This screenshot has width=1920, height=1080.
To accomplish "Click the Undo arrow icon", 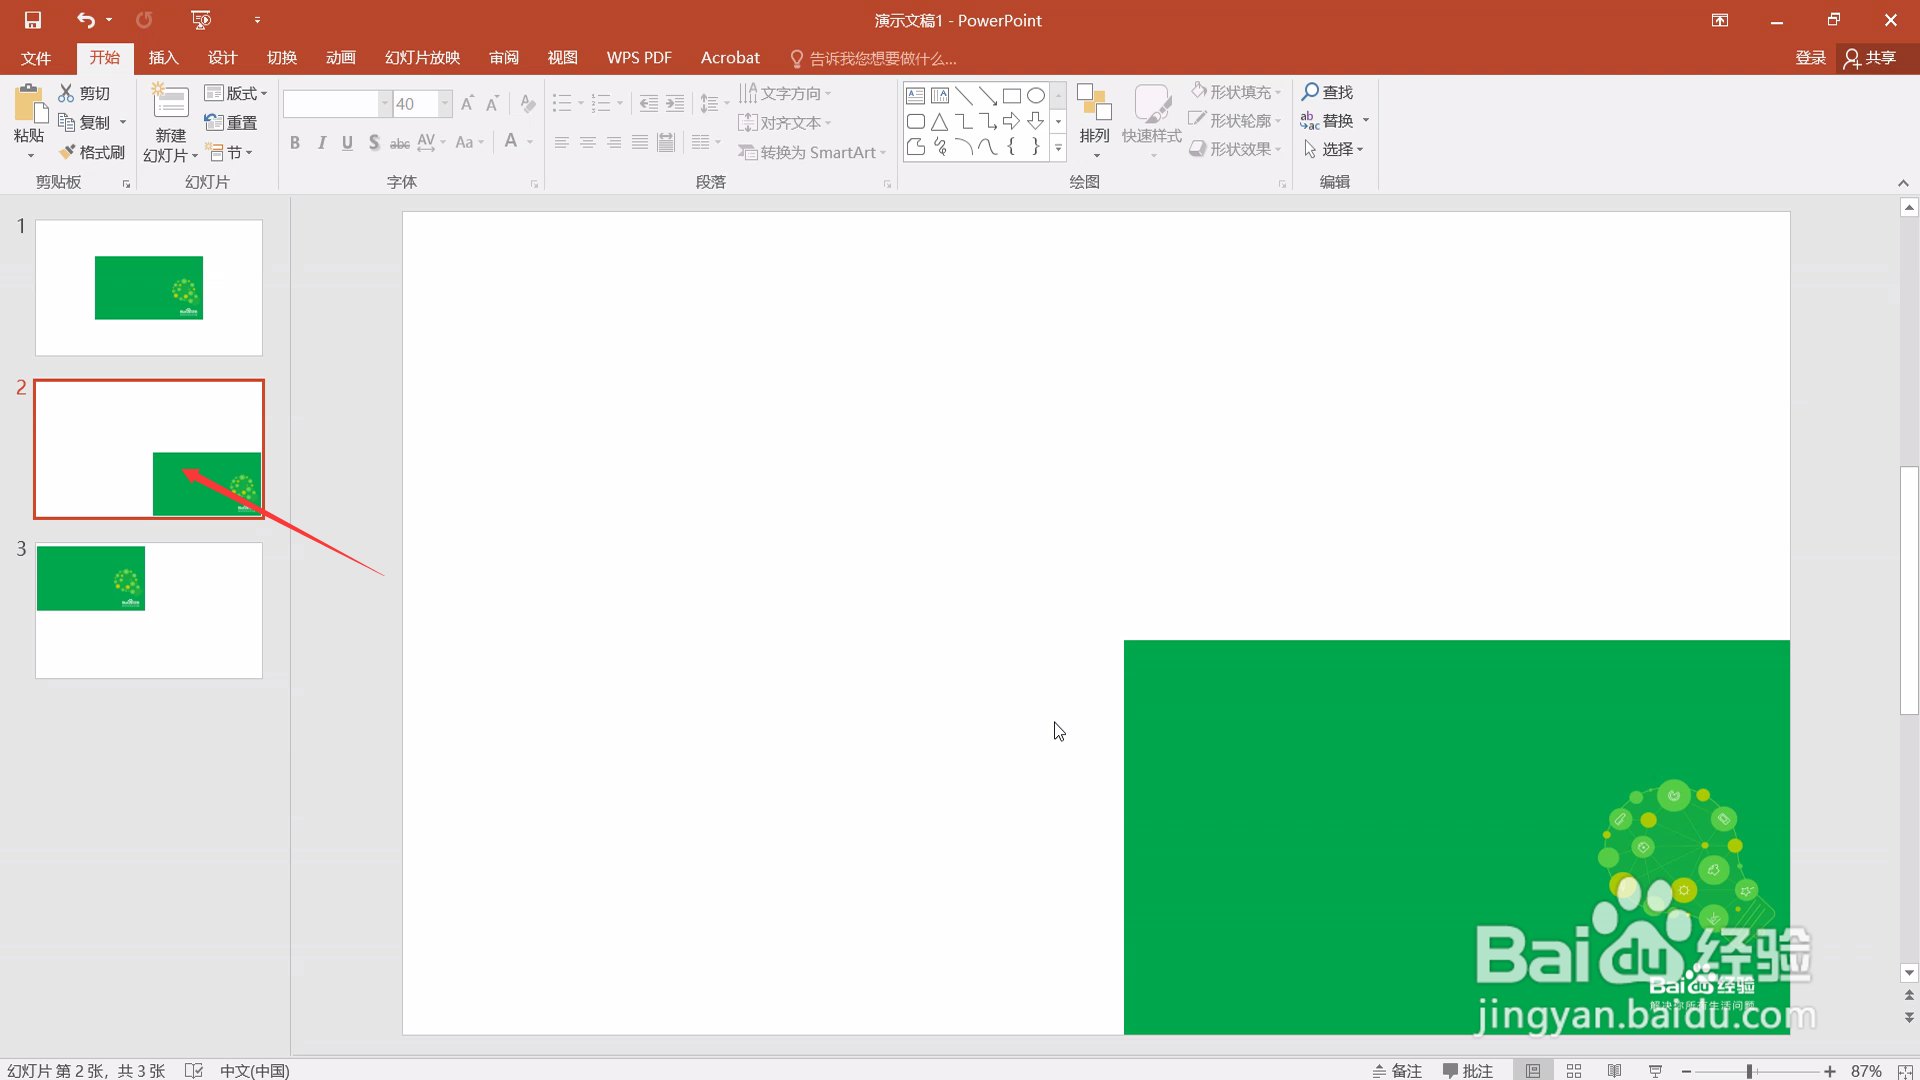I will coord(86,20).
